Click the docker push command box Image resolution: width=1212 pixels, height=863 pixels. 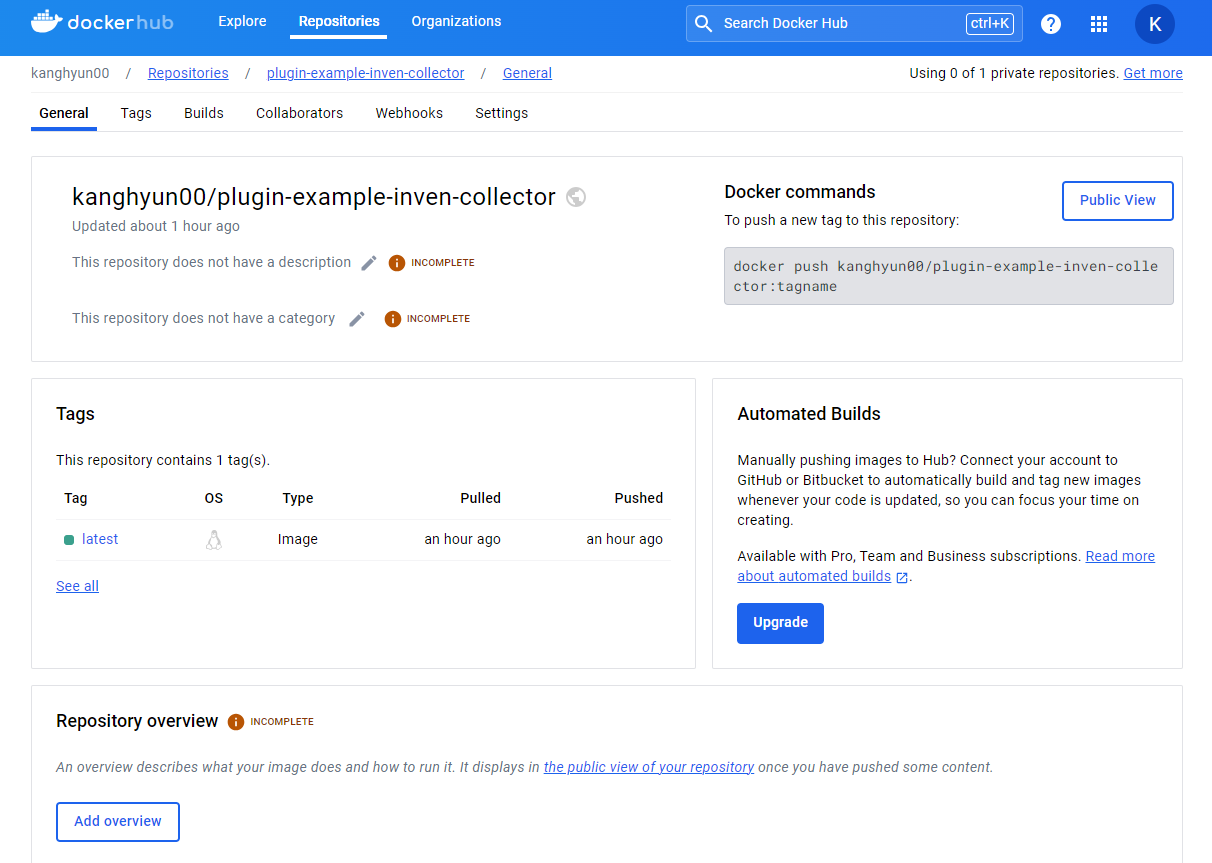tap(948, 276)
